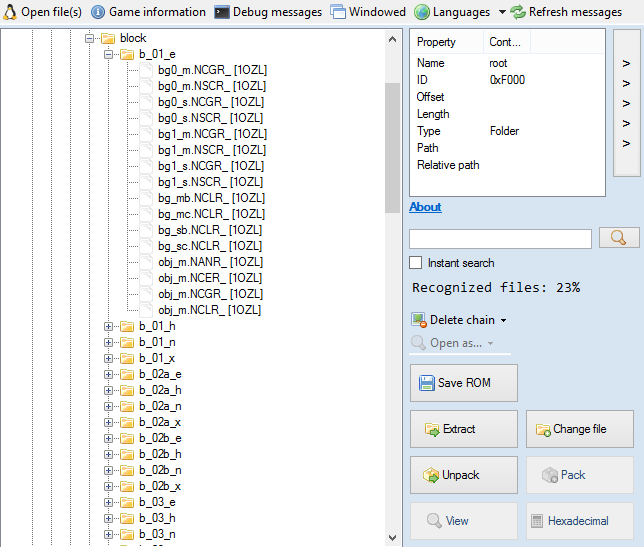
Task: Click the b_01_h folder icon
Action: (x=127, y=326)
